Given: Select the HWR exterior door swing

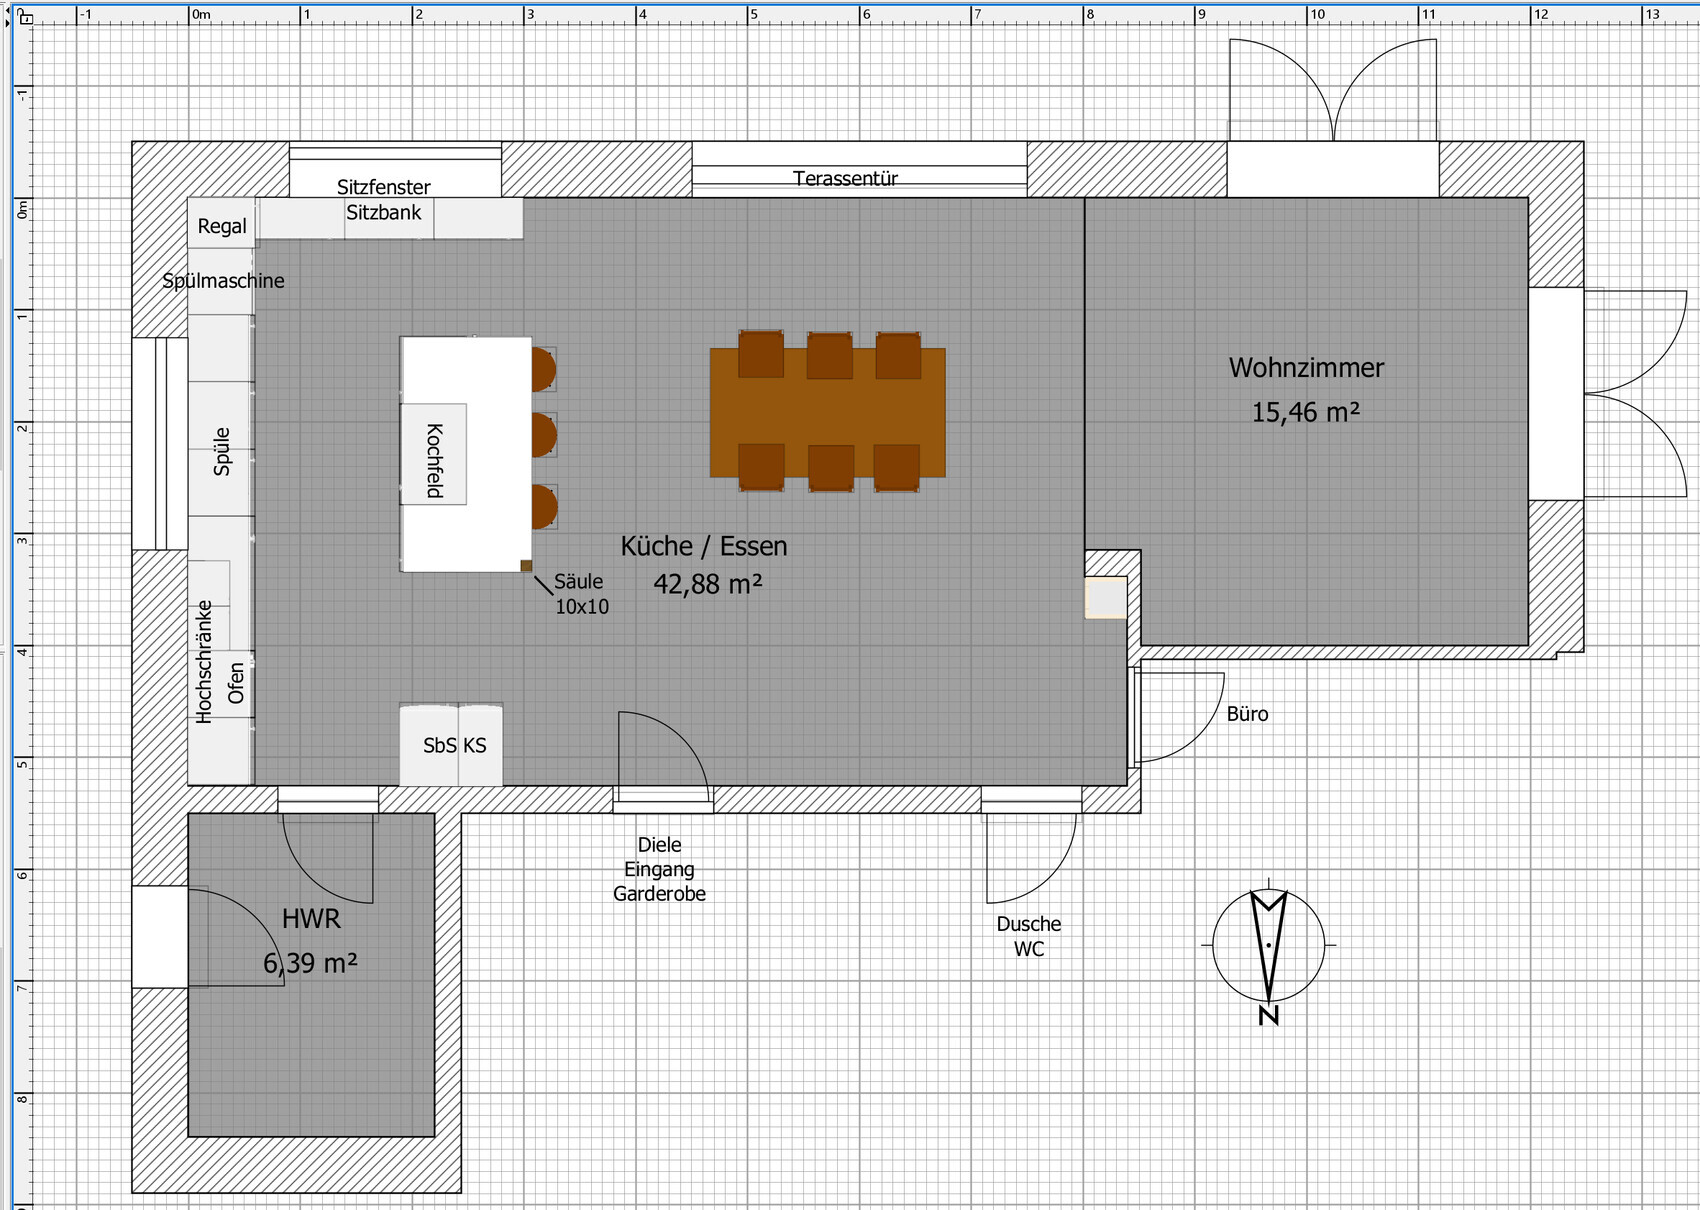Looking at the screenshot, I should pyautogui.click(x=235, y=937).
